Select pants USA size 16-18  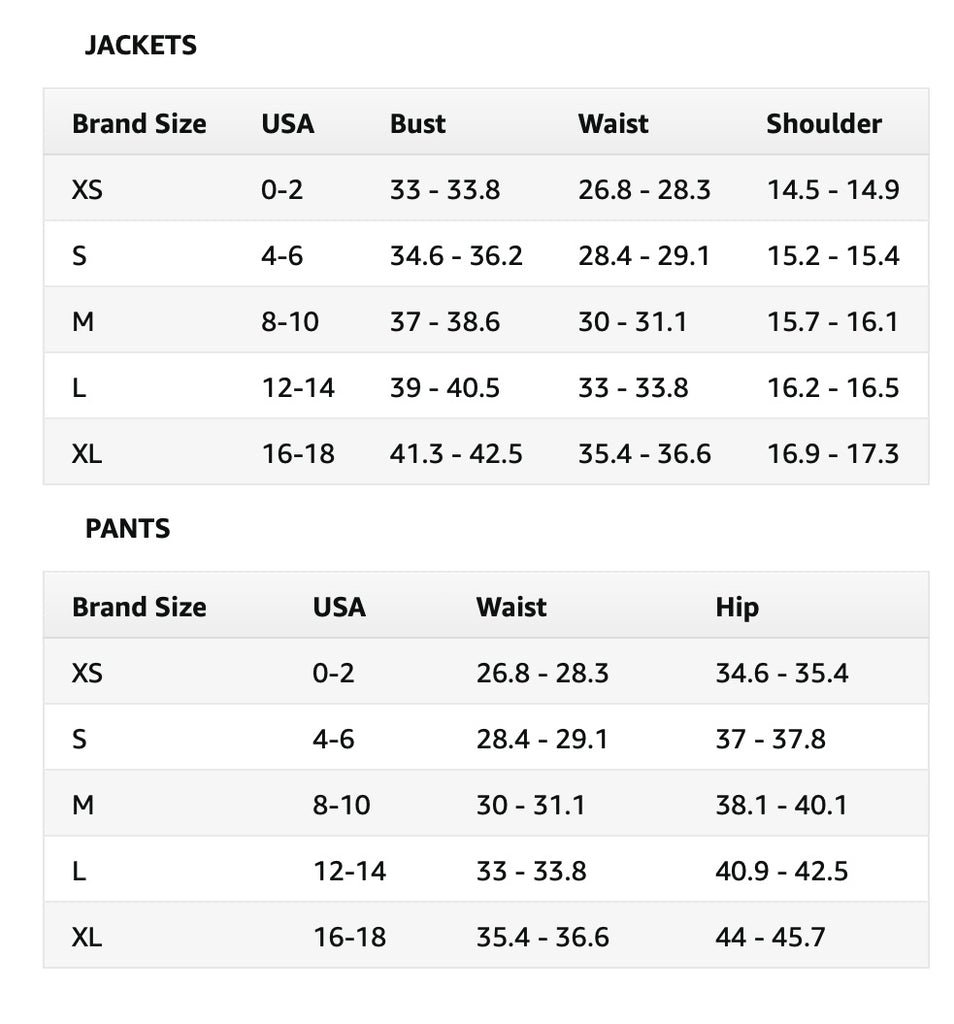pos(349,937)
